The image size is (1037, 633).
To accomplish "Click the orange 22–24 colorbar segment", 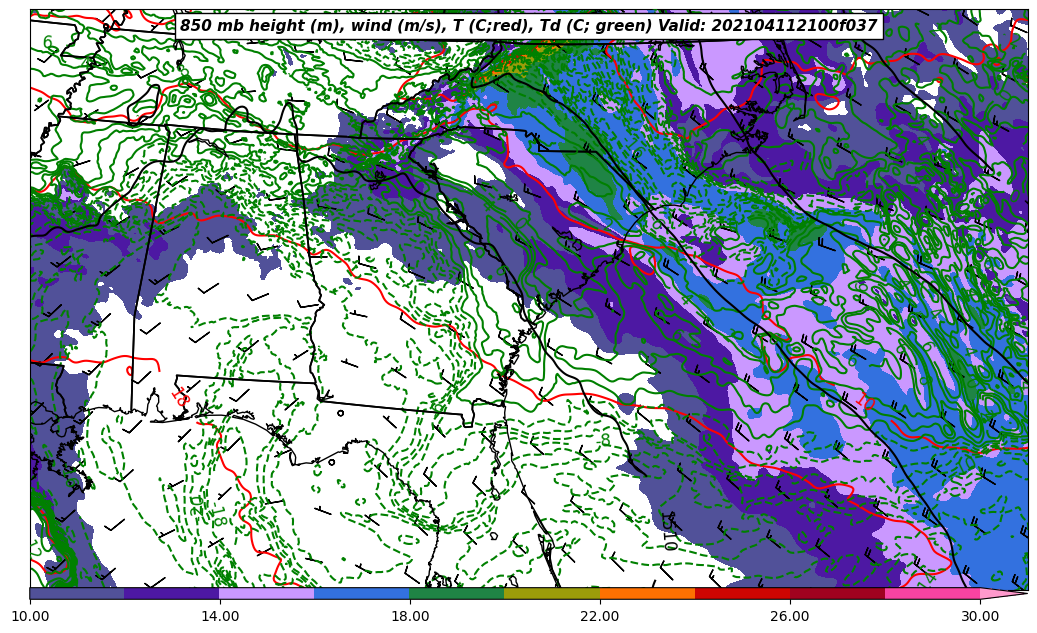I will coord(647,593).
